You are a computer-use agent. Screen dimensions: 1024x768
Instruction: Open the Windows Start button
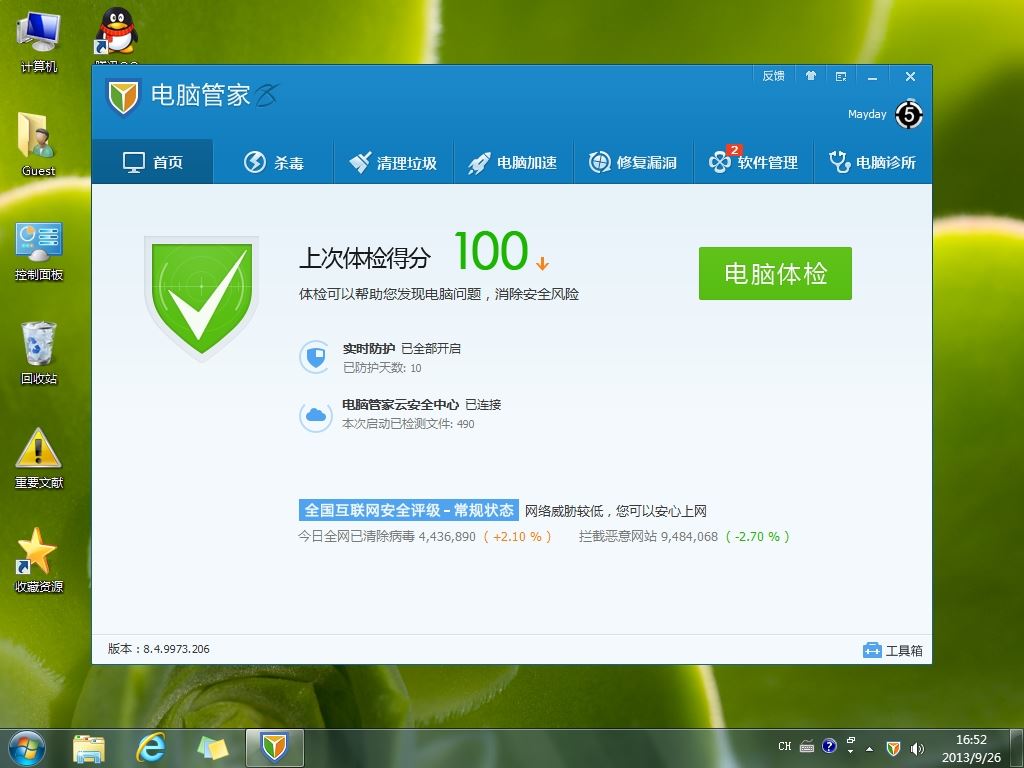pyautogui.click(x=27, y=748)
